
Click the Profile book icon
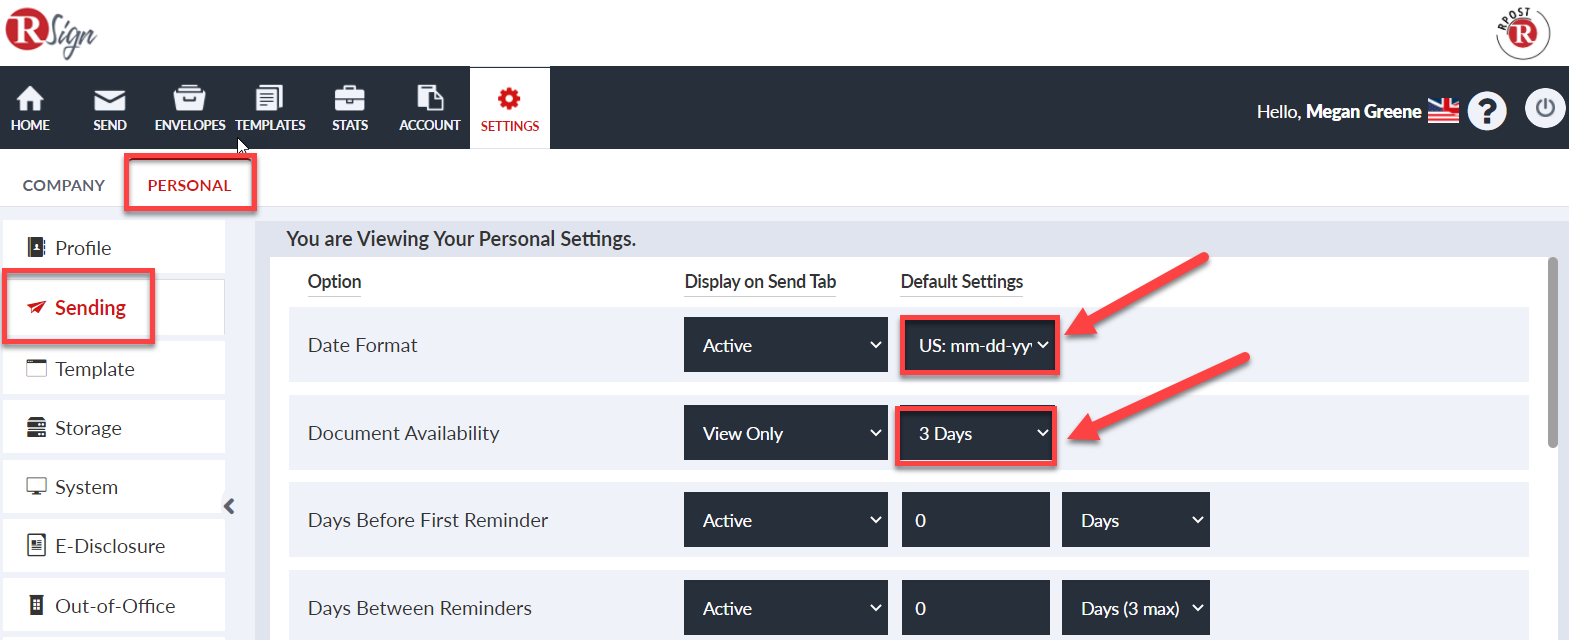pos(37,247)
